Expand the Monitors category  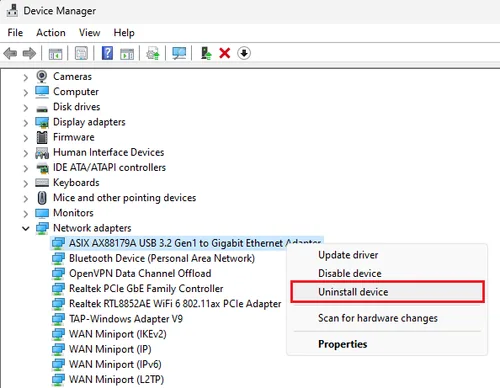(x=26, y=214)
